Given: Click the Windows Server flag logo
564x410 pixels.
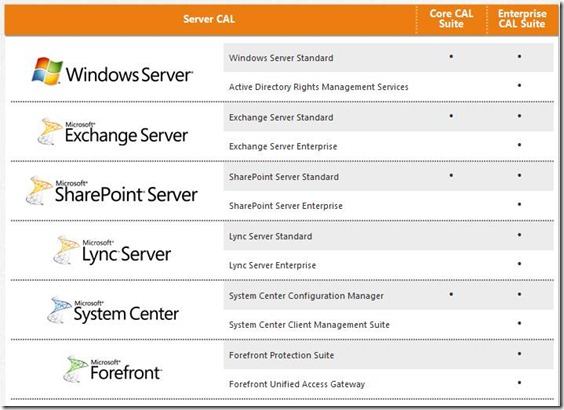Looking at the screenshot, I should coord(47,71).
